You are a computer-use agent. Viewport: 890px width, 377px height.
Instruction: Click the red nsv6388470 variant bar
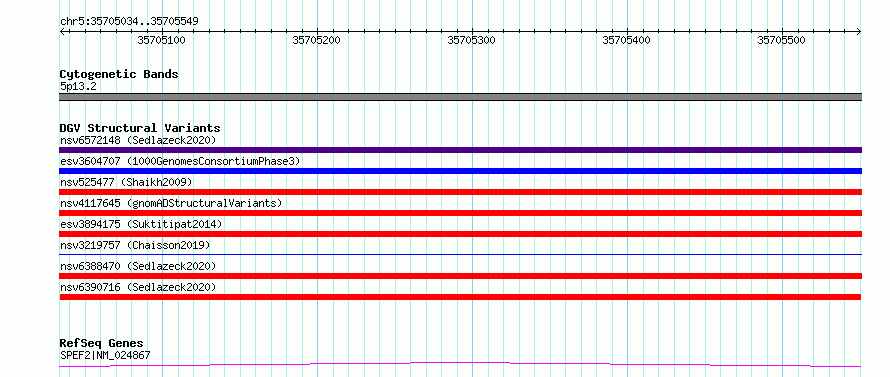coord(460,276)
